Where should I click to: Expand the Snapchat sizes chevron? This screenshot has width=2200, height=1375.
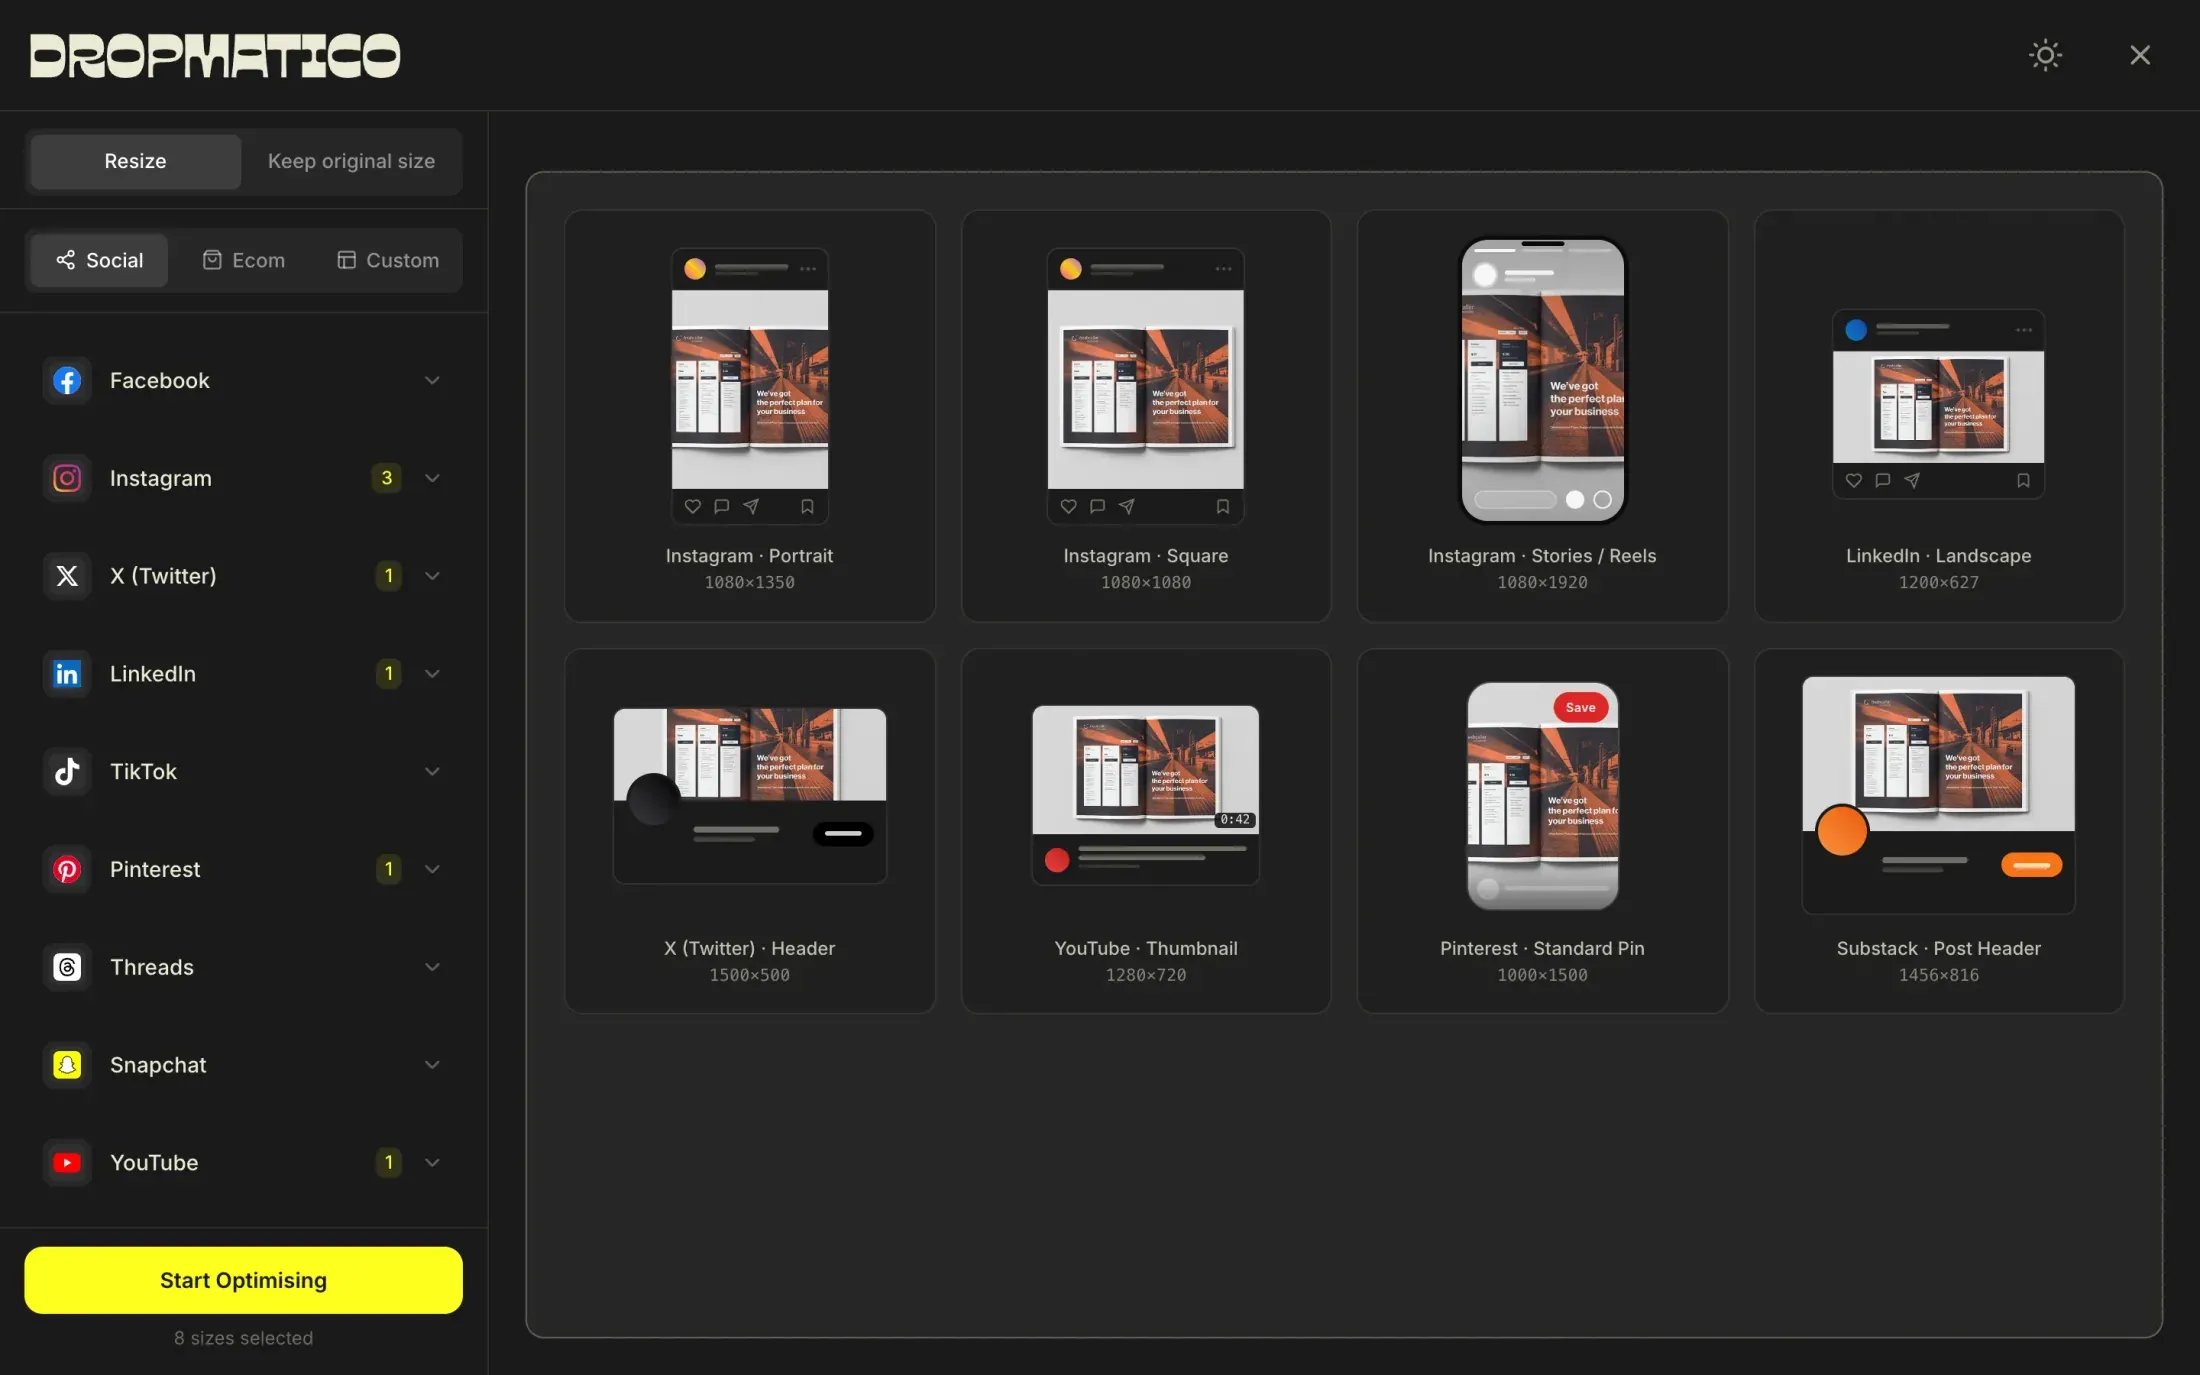point(432,1065)
